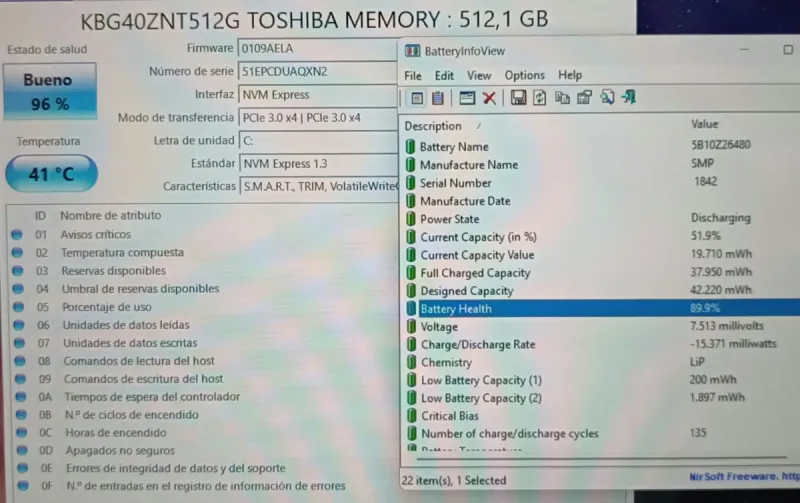Click the Refresh icon in BatteryInfoView toolbar

(540, 98)
